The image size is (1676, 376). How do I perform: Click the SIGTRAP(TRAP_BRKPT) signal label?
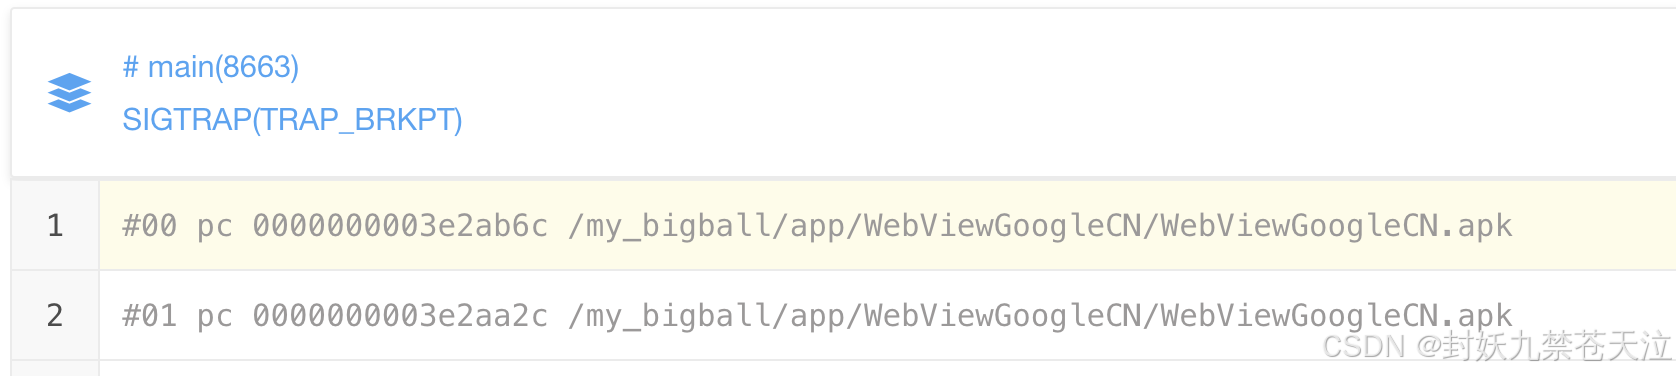click(x=292, y=120)
